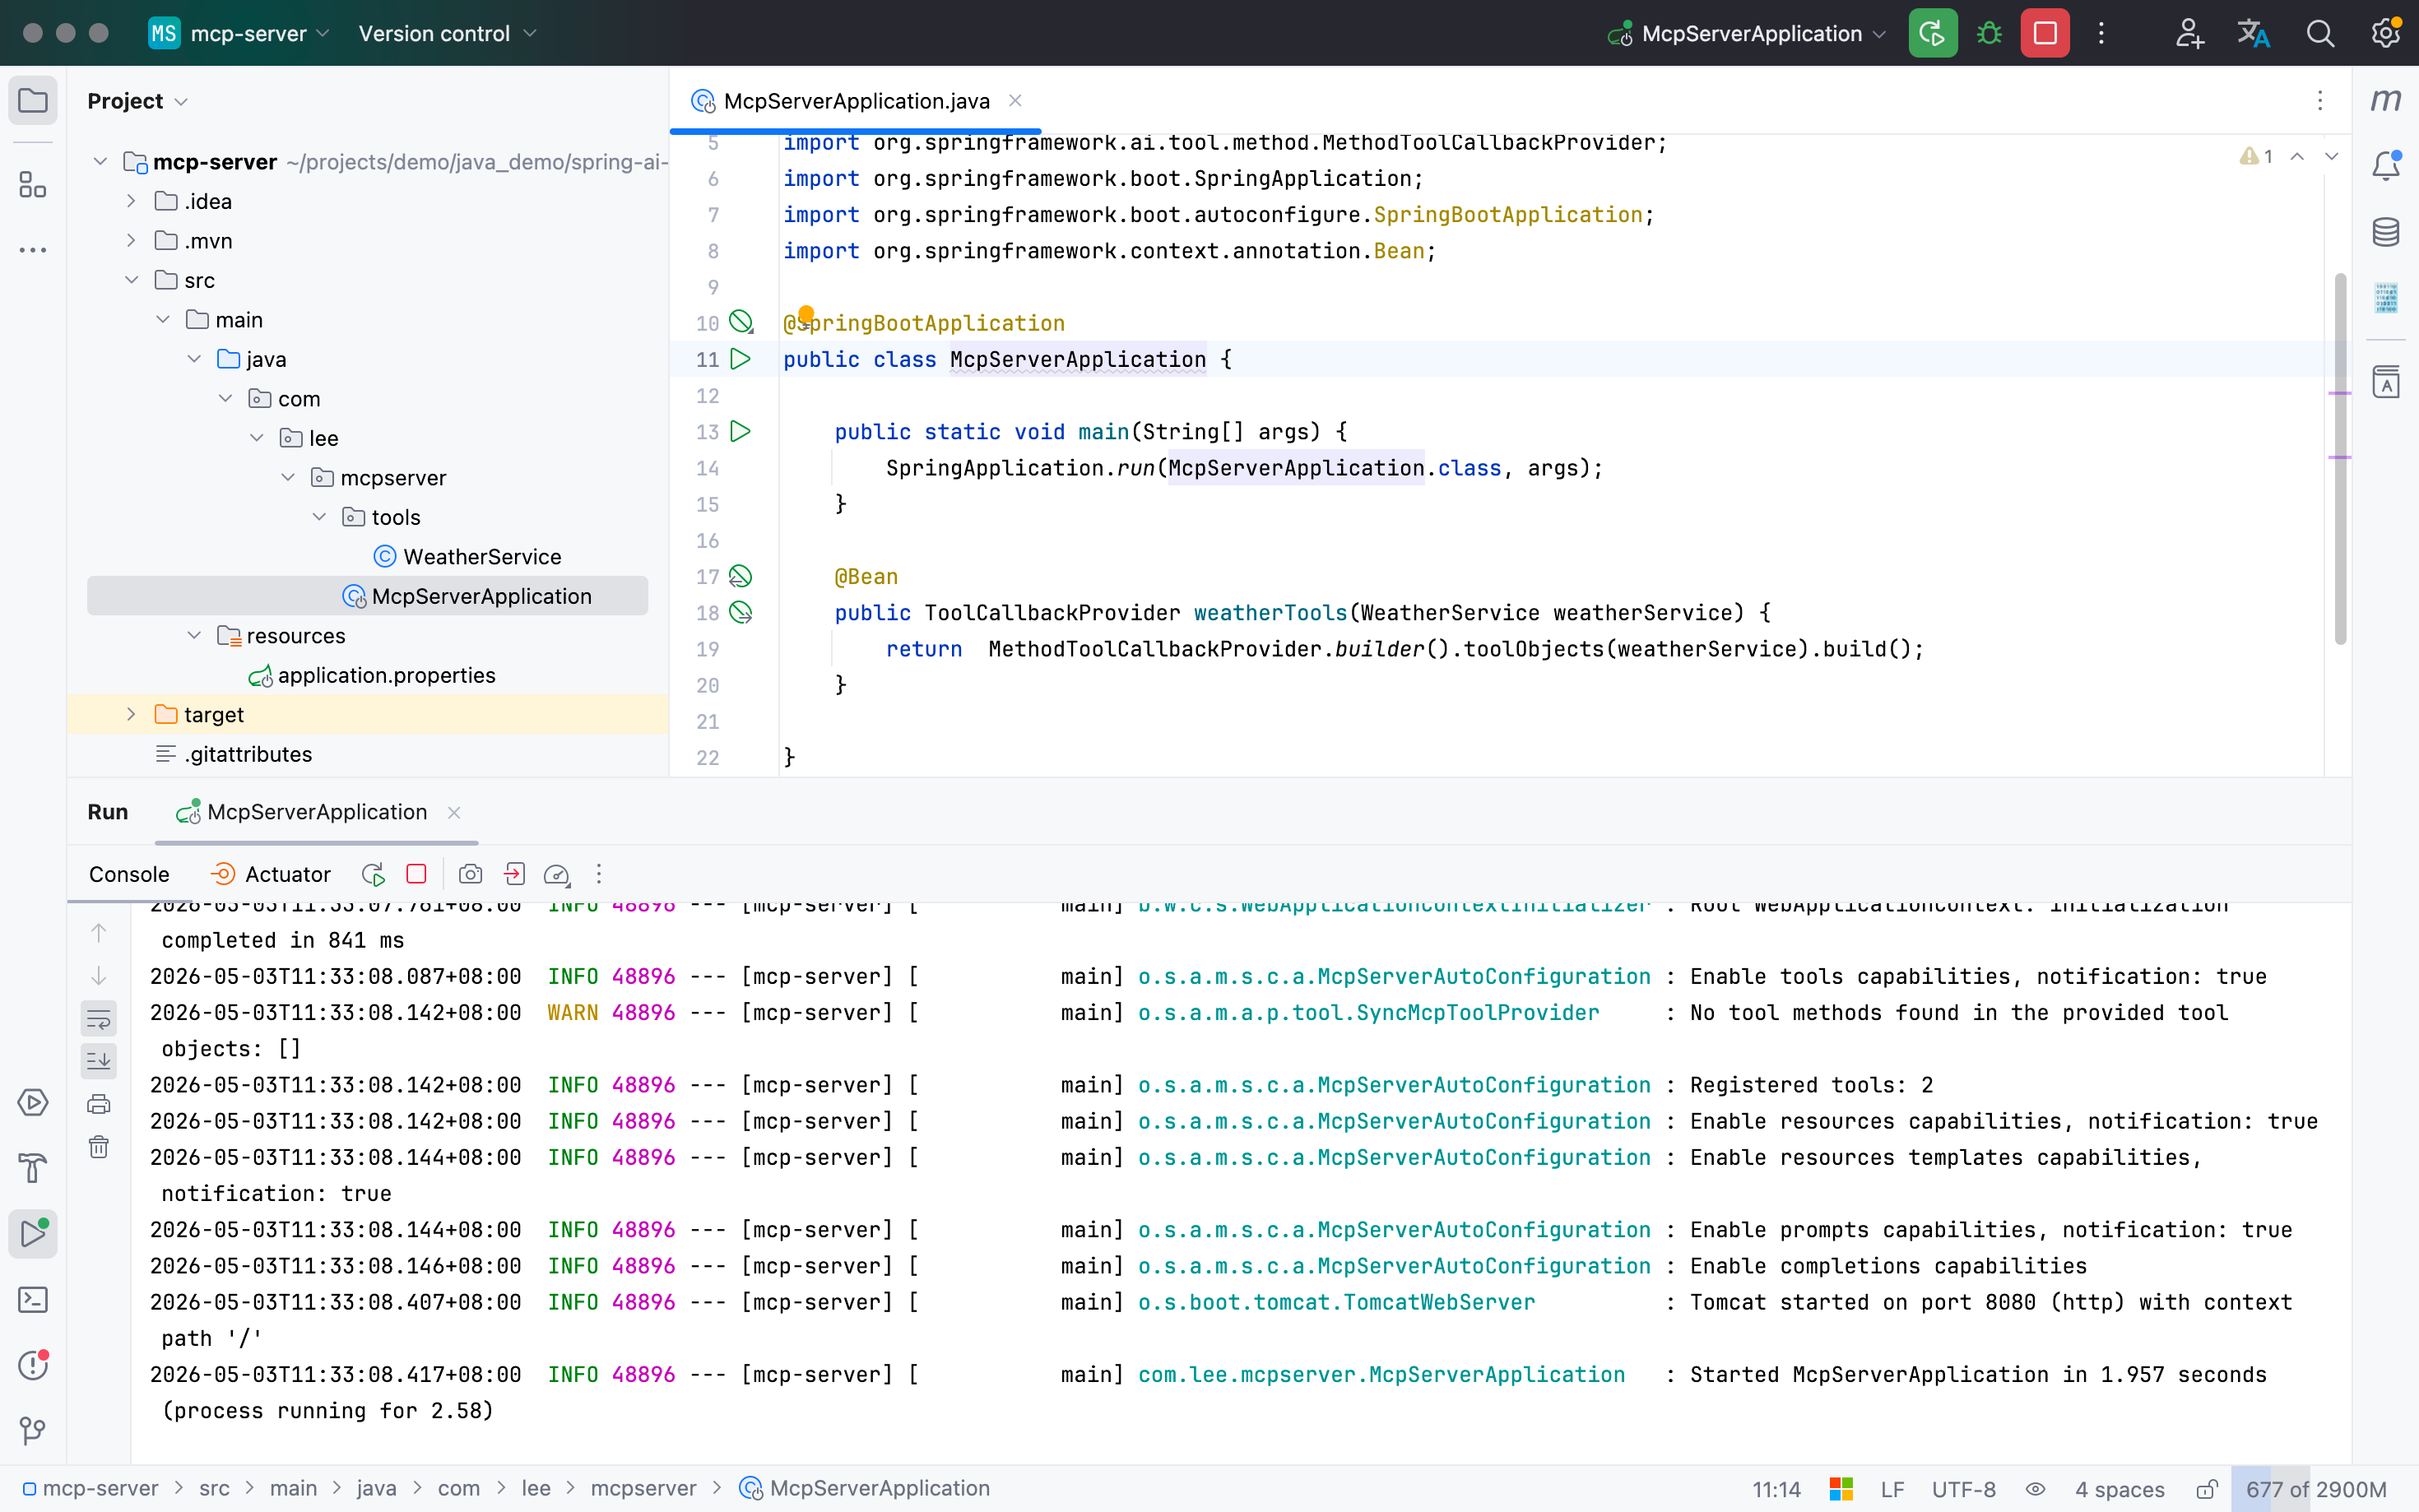Open the Run tool window icon
Image resolution: width=2419 pixels, height=1512 pixels.
point(33,1233)
